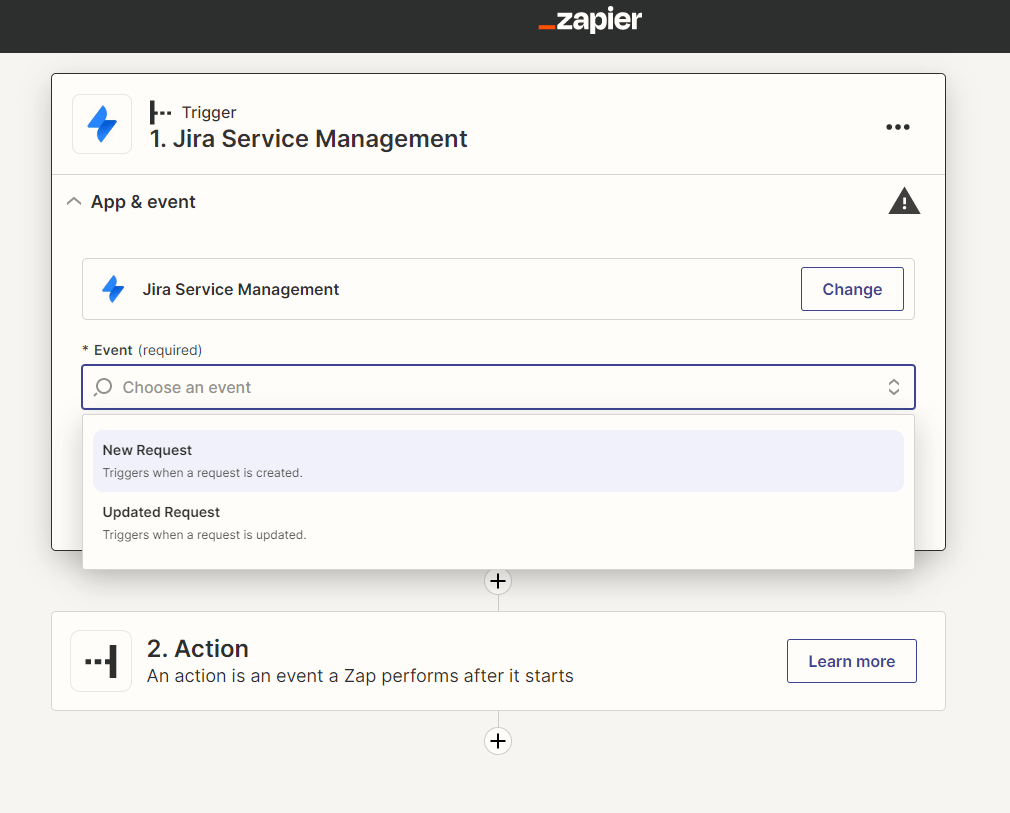Toggle the event dropdown up-down arrows
The image size is (1010, 813).
pos(893,387)
